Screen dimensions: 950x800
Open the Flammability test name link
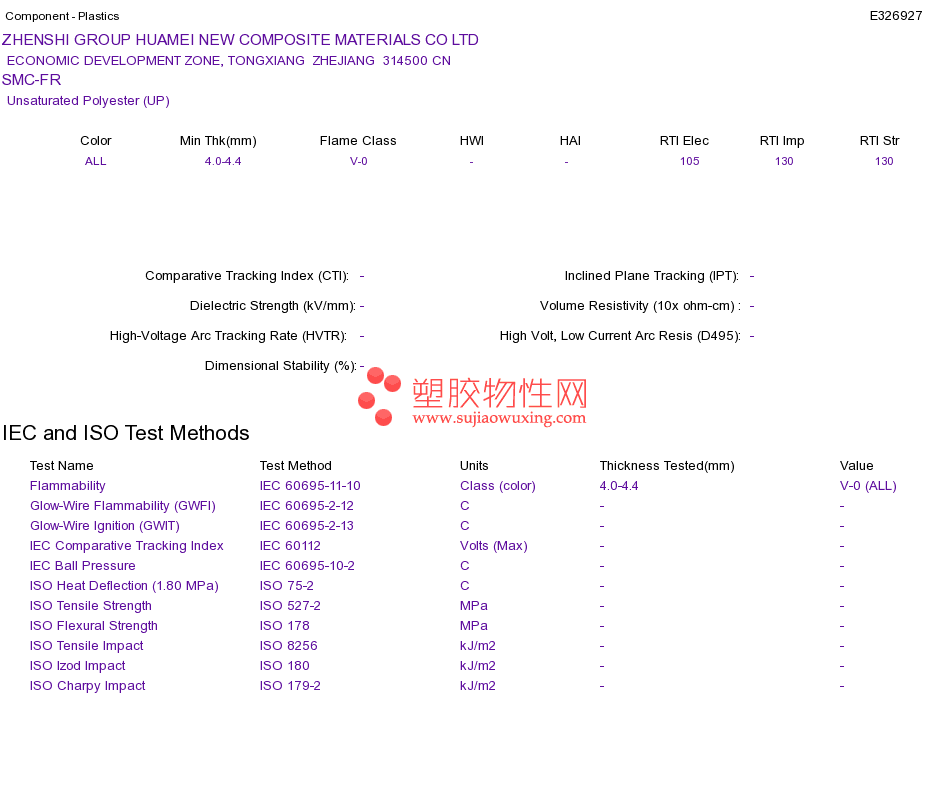click(x=67, y=486)
